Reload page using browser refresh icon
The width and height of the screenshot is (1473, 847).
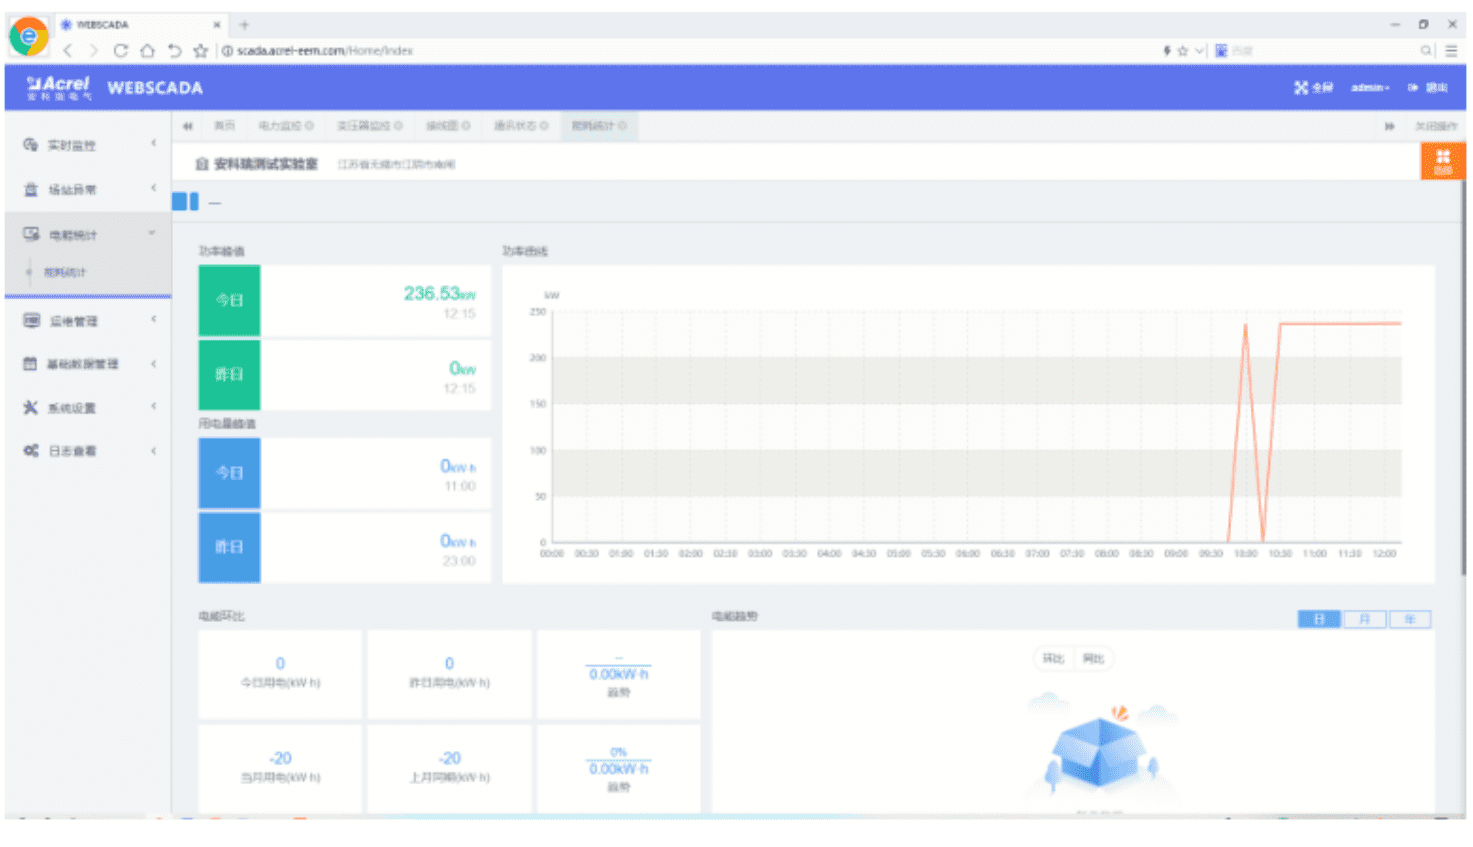coord(120,51)
